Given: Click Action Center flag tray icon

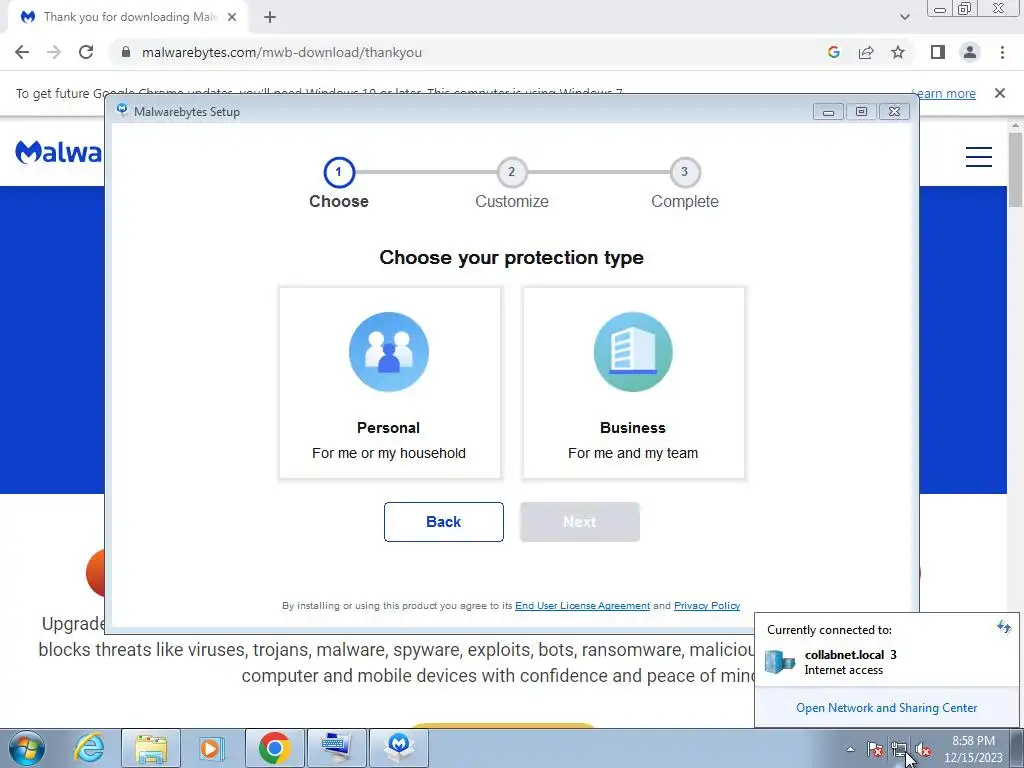Looking at the screenshot, I should tap(875, 750).
